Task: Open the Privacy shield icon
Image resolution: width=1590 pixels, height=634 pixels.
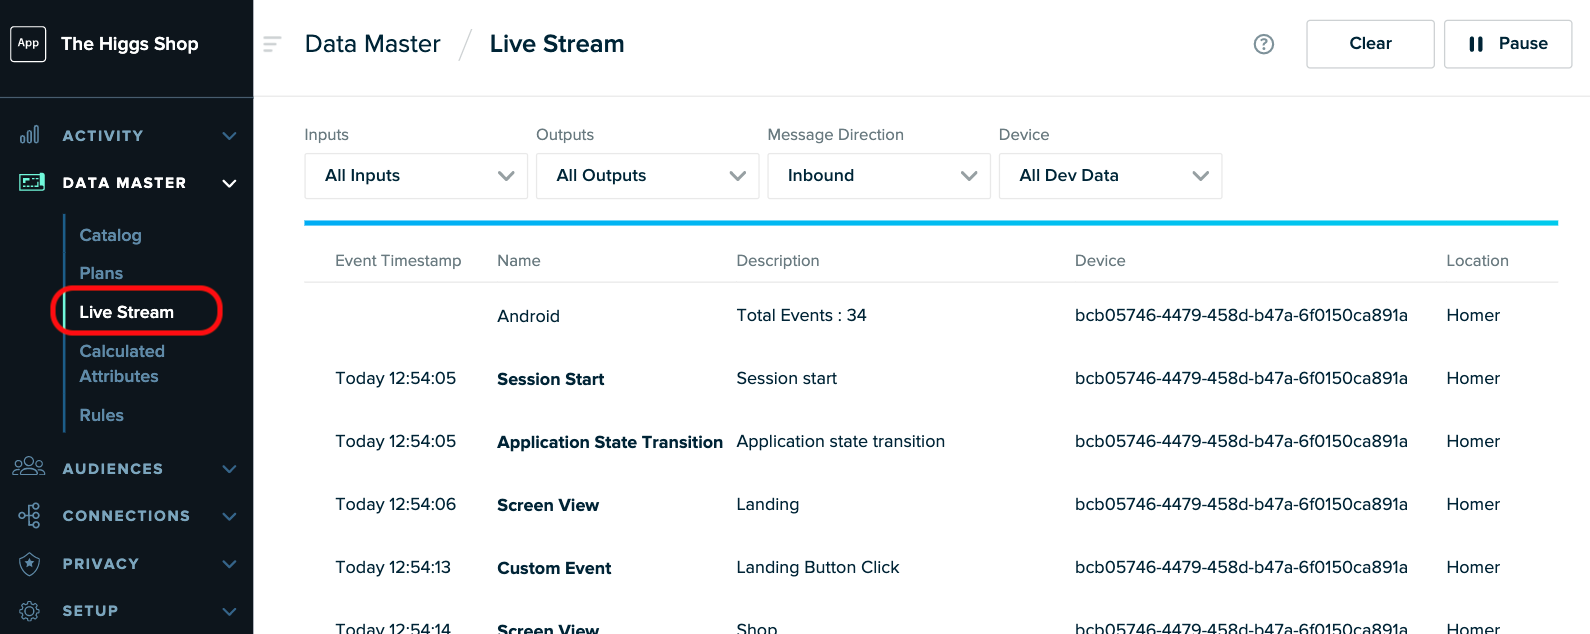Action: pyautogui.click(x=30, y=564)
